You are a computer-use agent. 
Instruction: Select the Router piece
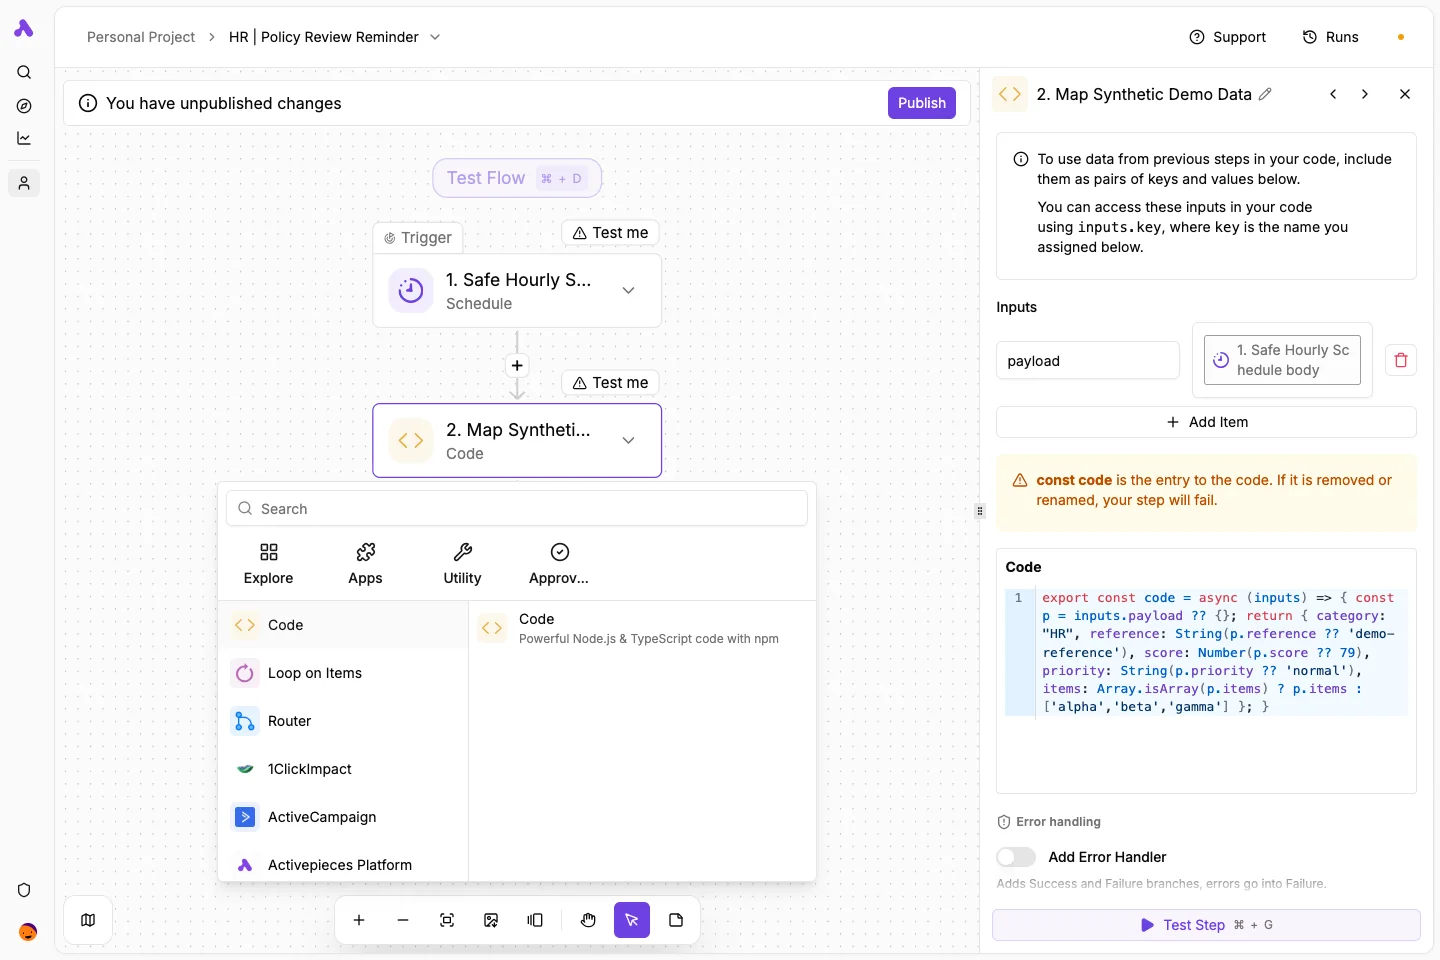point(343,721)
